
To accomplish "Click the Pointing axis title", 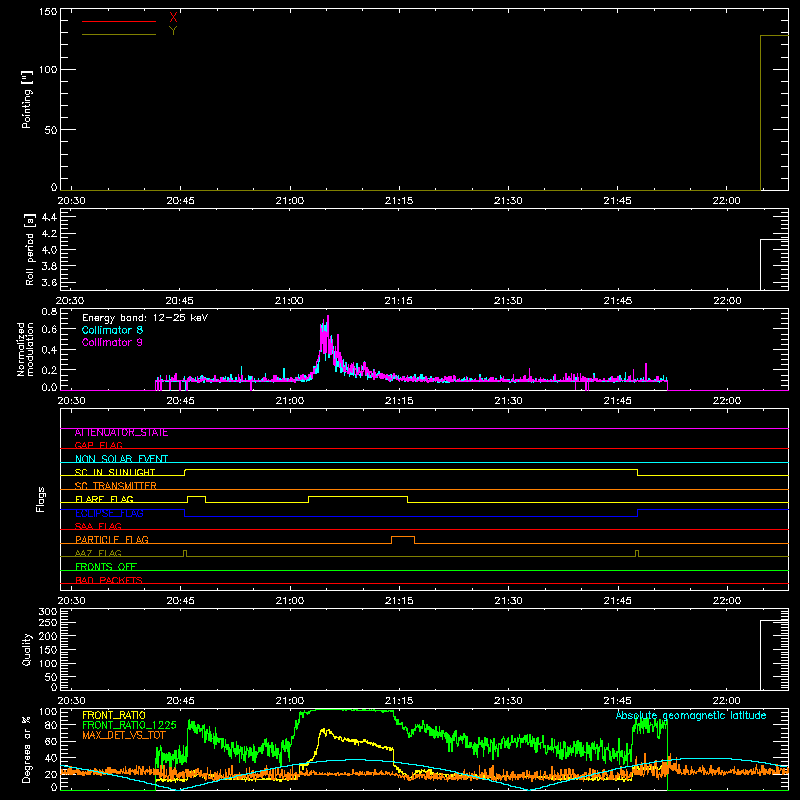I will tap(27, 99).
